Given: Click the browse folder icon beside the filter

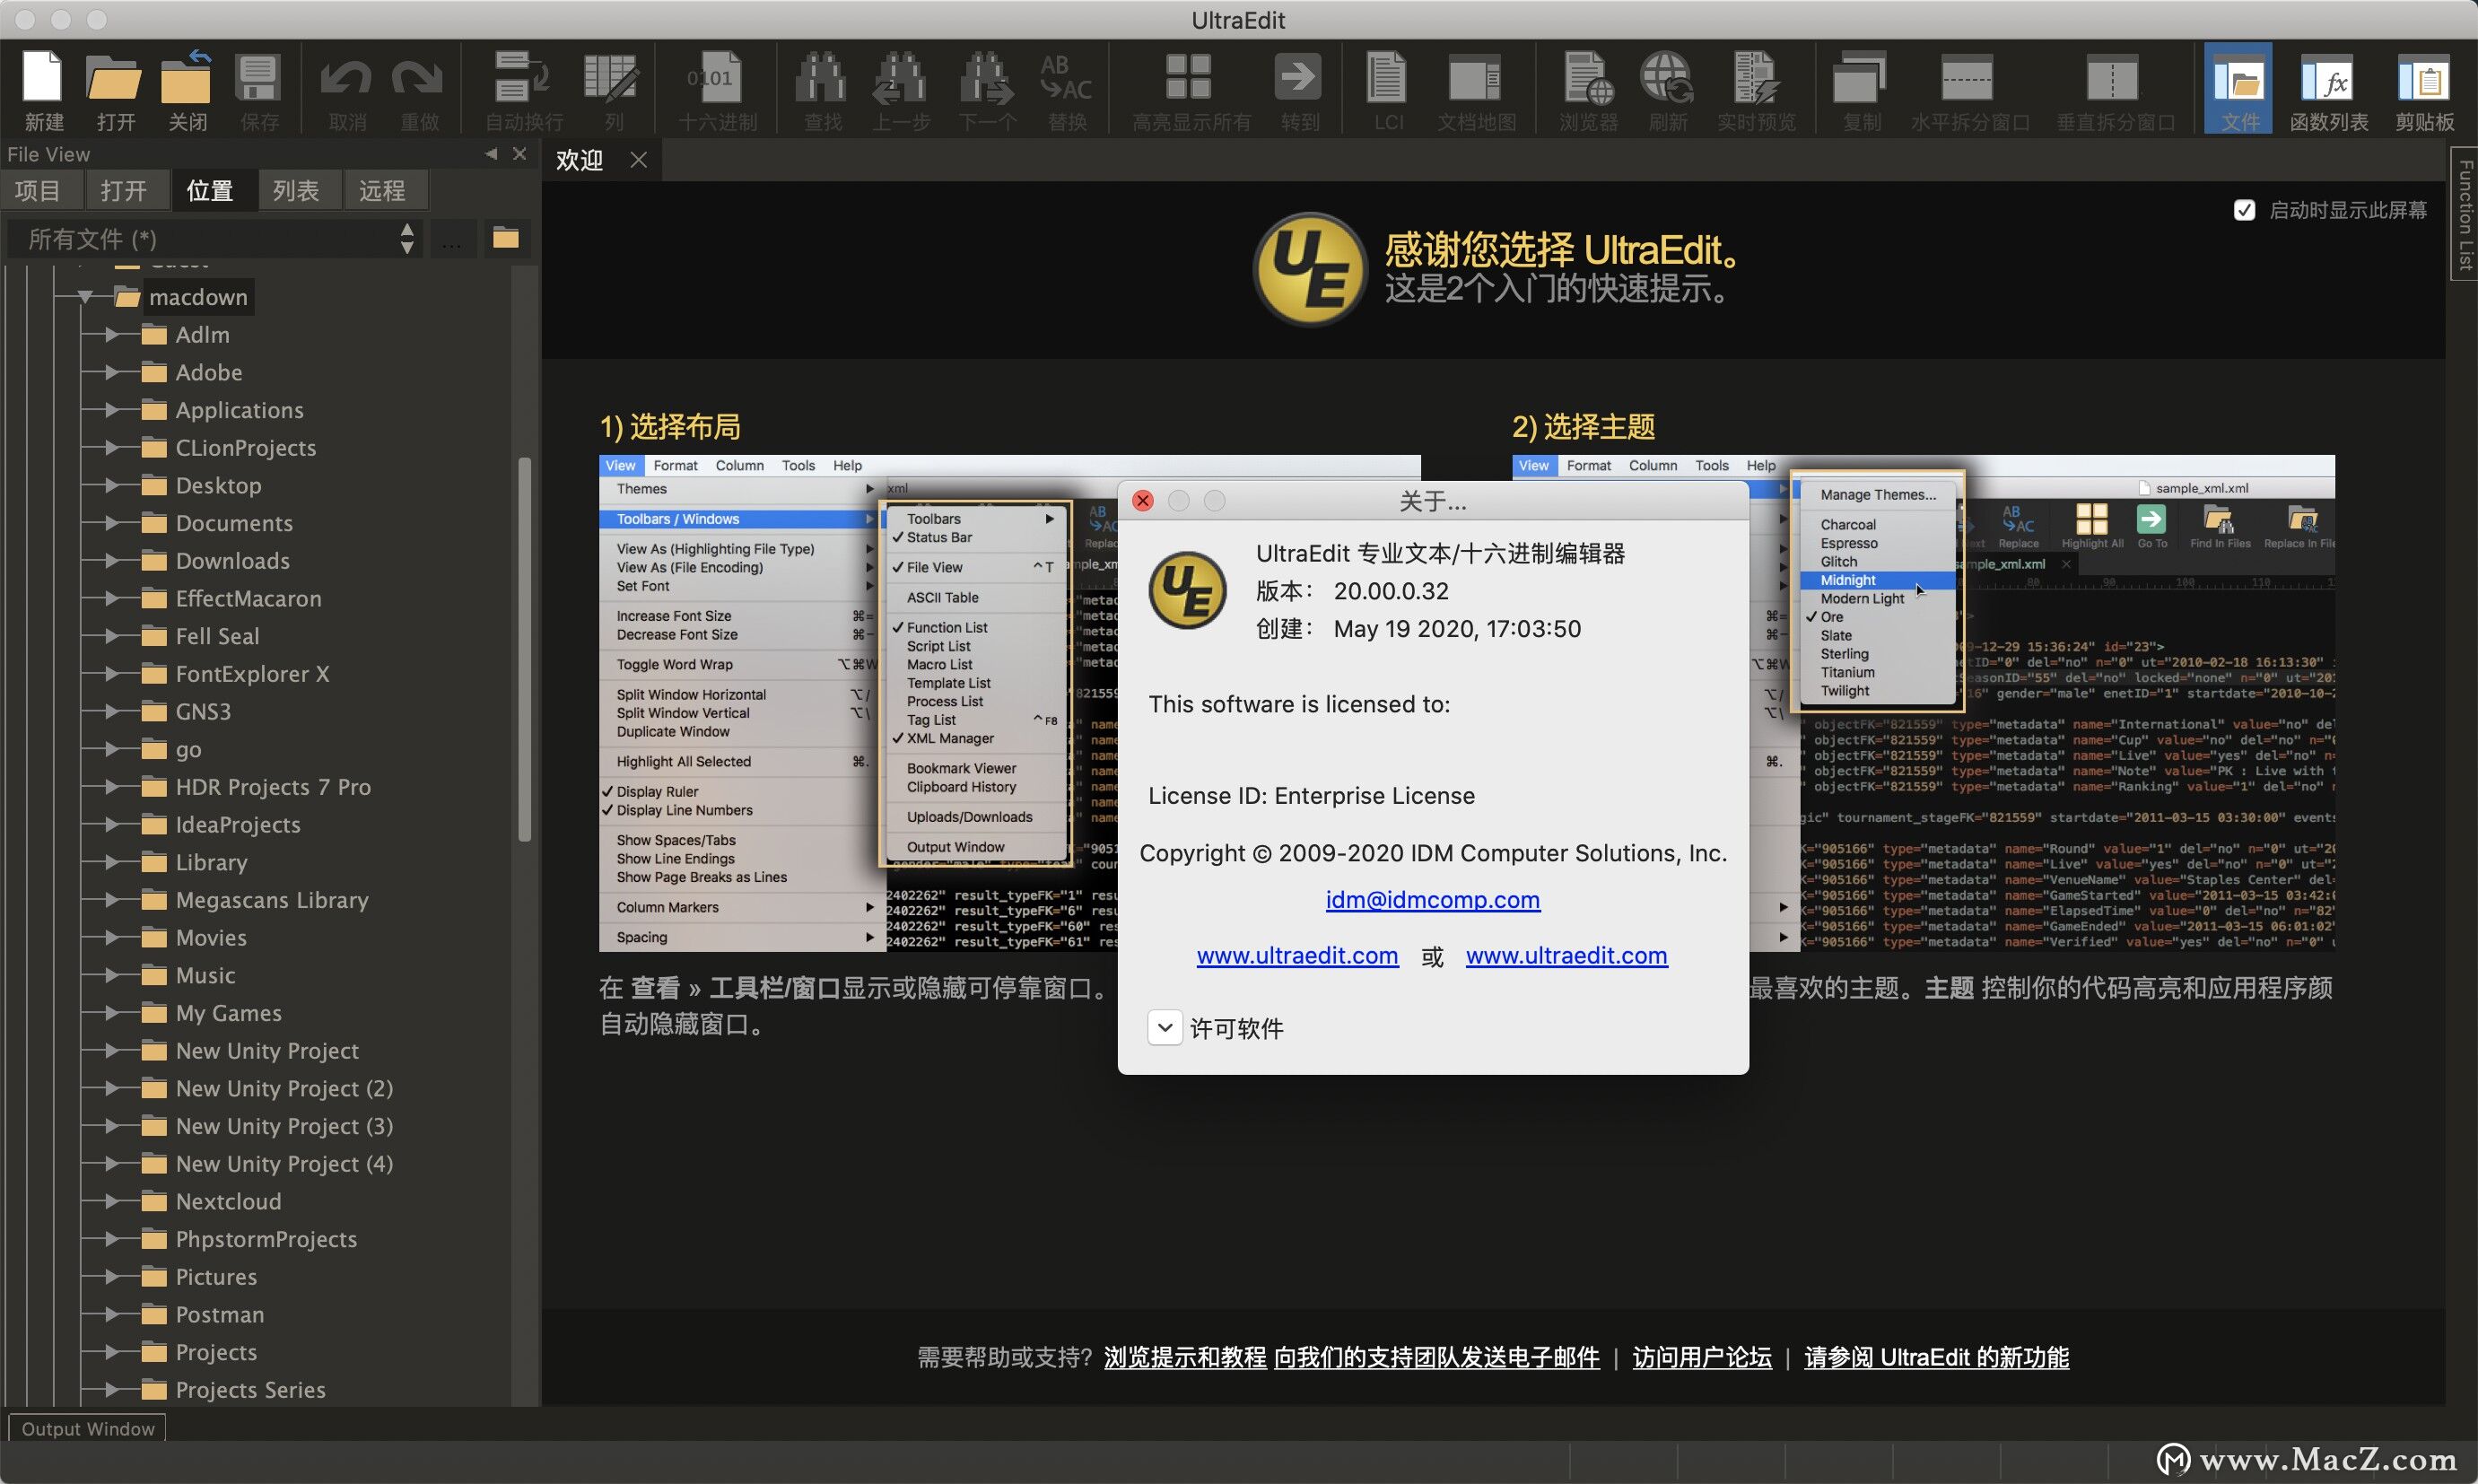Looking at the screenshot, I should click(506, 238).
